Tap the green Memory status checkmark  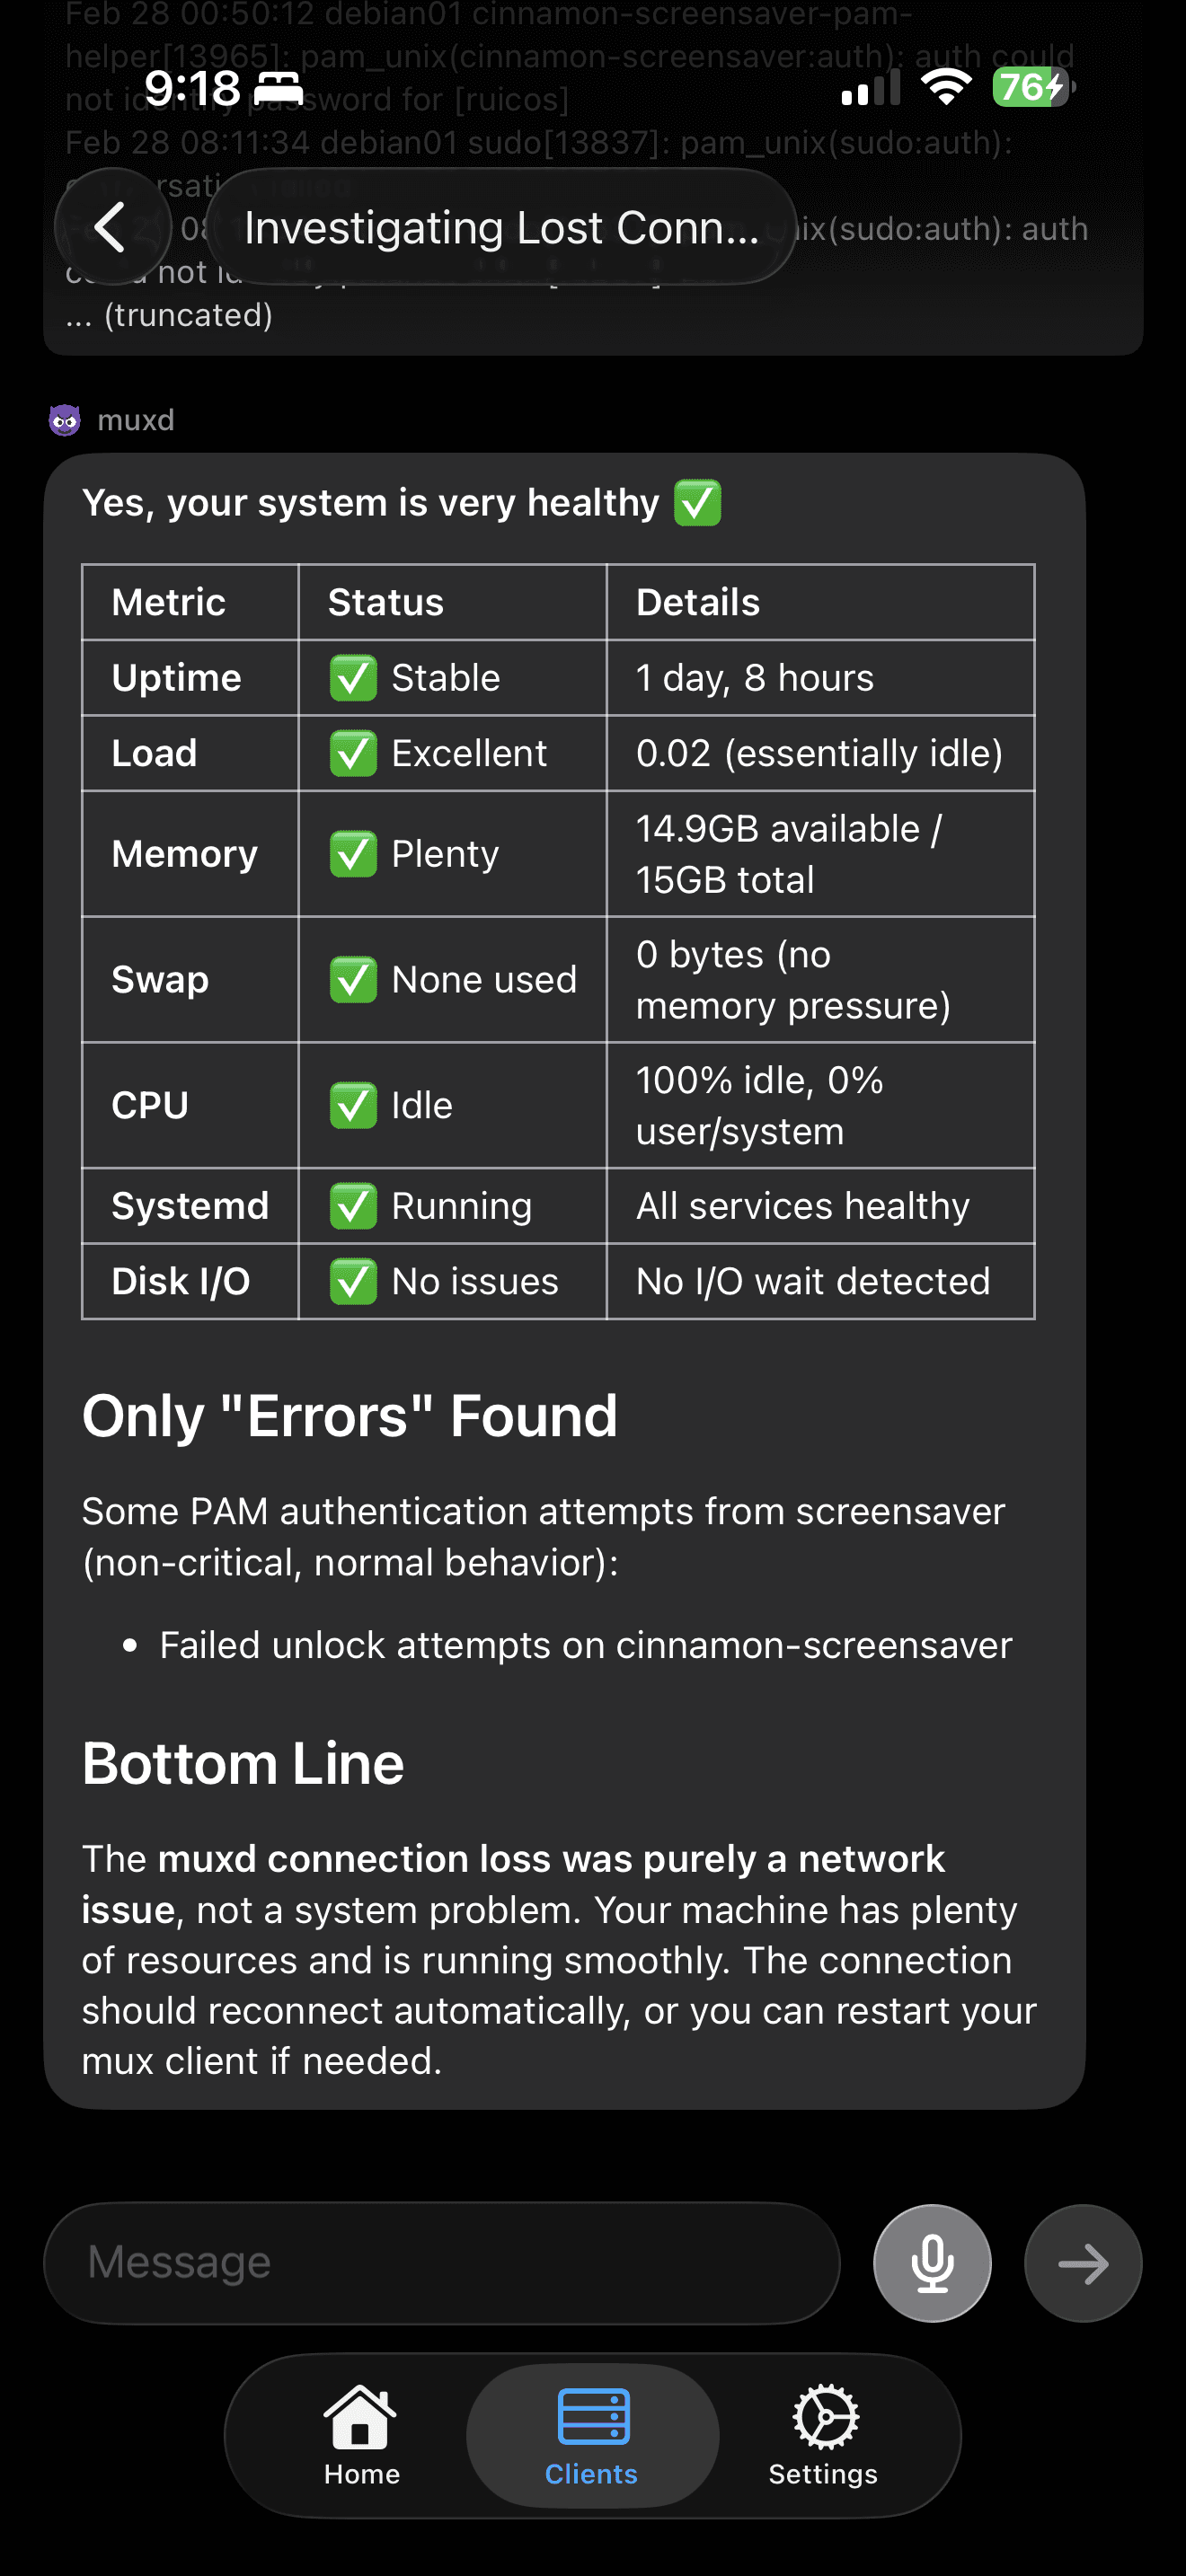(355, 853)
